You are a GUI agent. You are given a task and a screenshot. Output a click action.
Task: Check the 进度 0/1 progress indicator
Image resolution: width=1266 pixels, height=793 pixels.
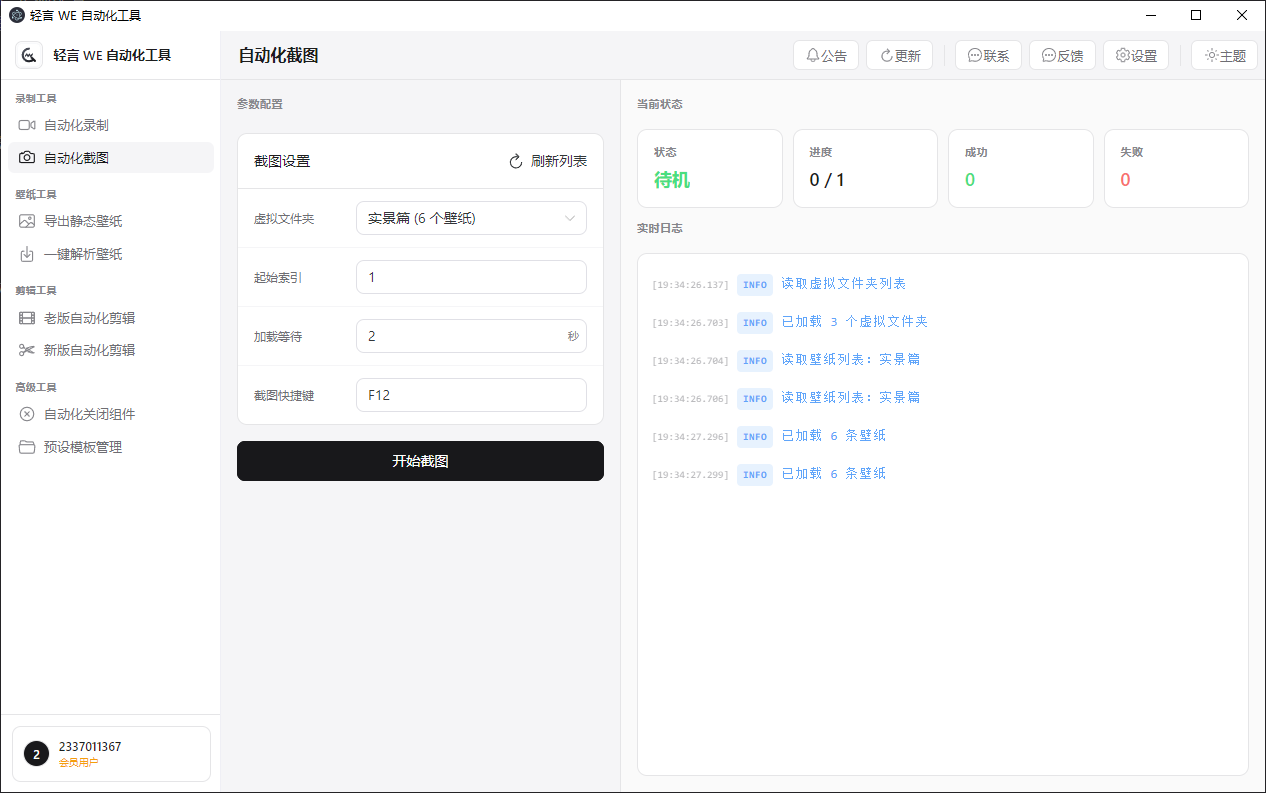[865, 168]
